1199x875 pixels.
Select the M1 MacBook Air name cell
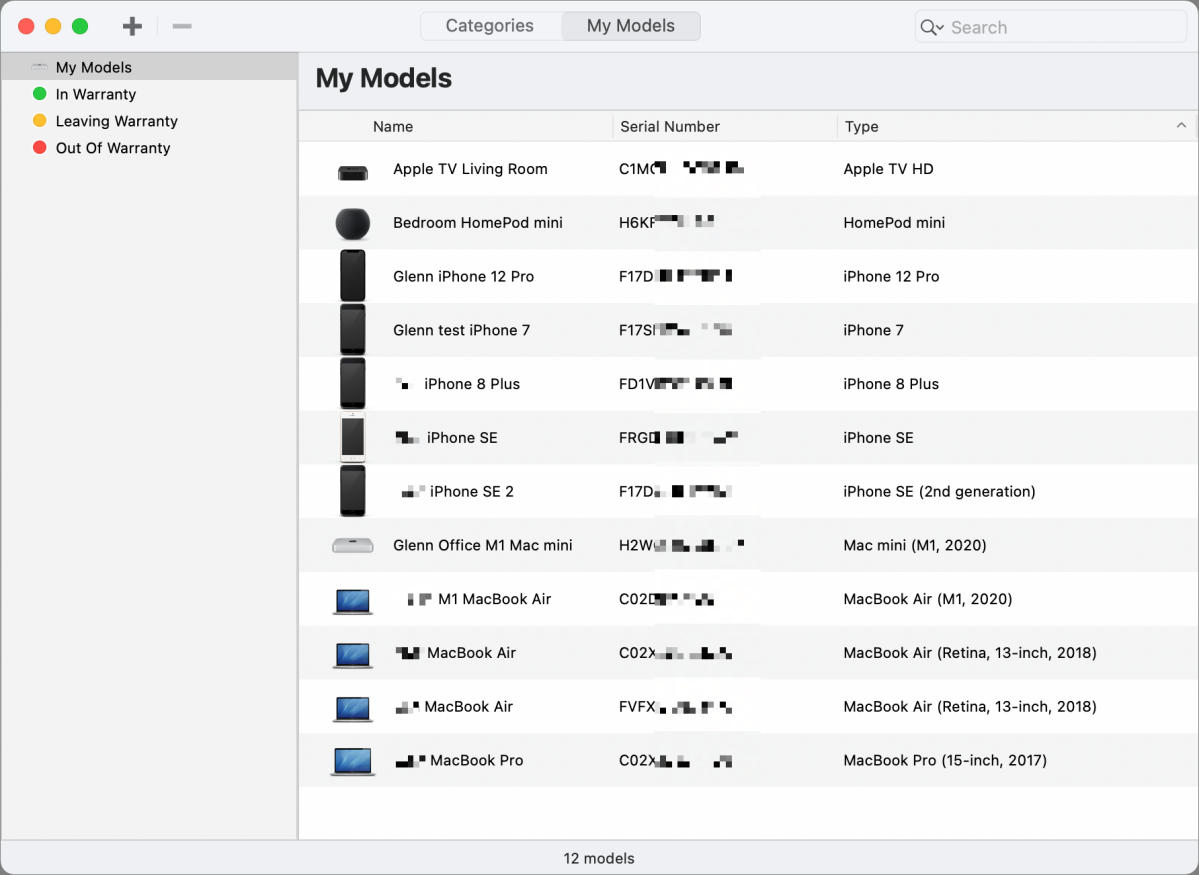pyautogui.click(x=479, y=599)
